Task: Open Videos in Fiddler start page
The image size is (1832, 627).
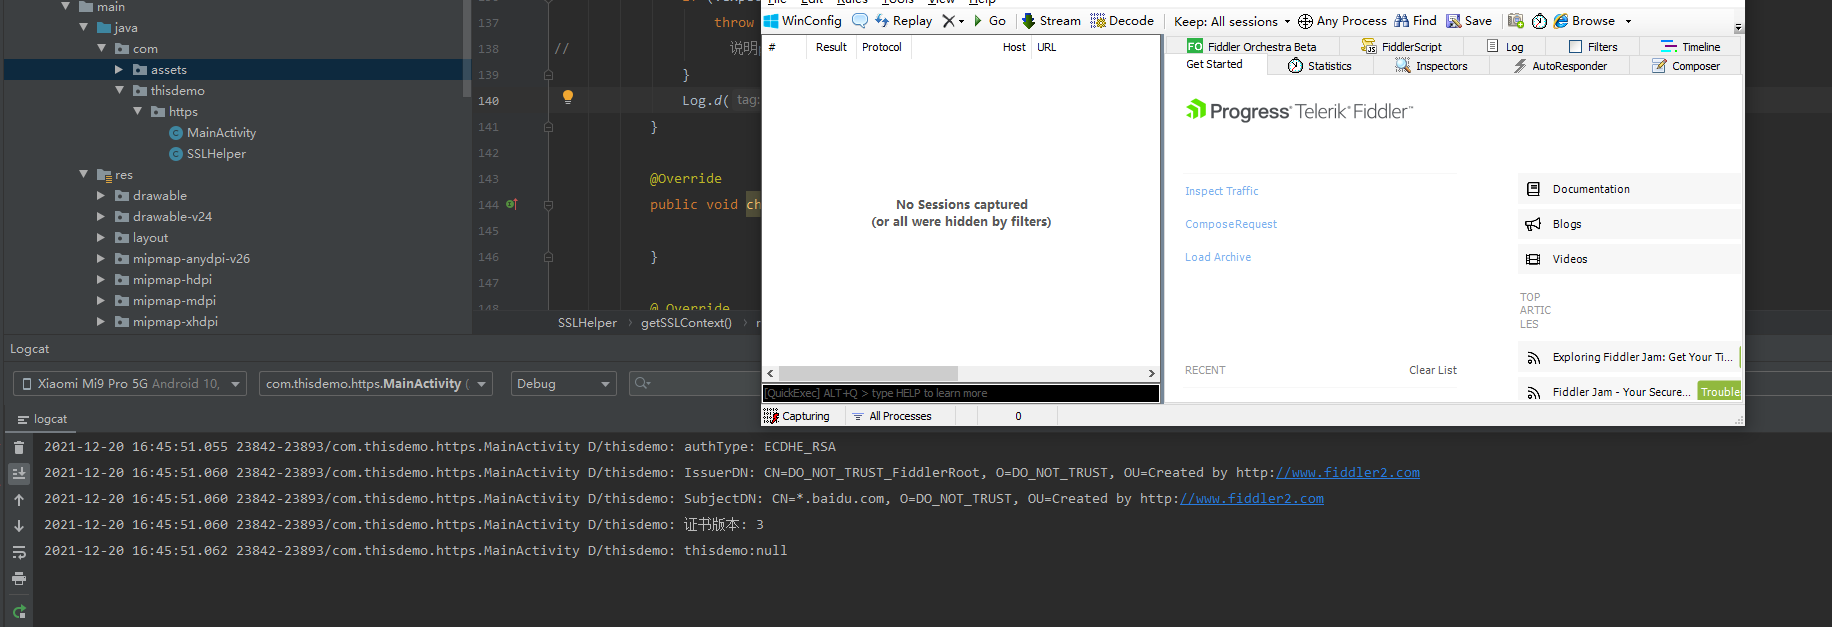Action: point(1628,259)
